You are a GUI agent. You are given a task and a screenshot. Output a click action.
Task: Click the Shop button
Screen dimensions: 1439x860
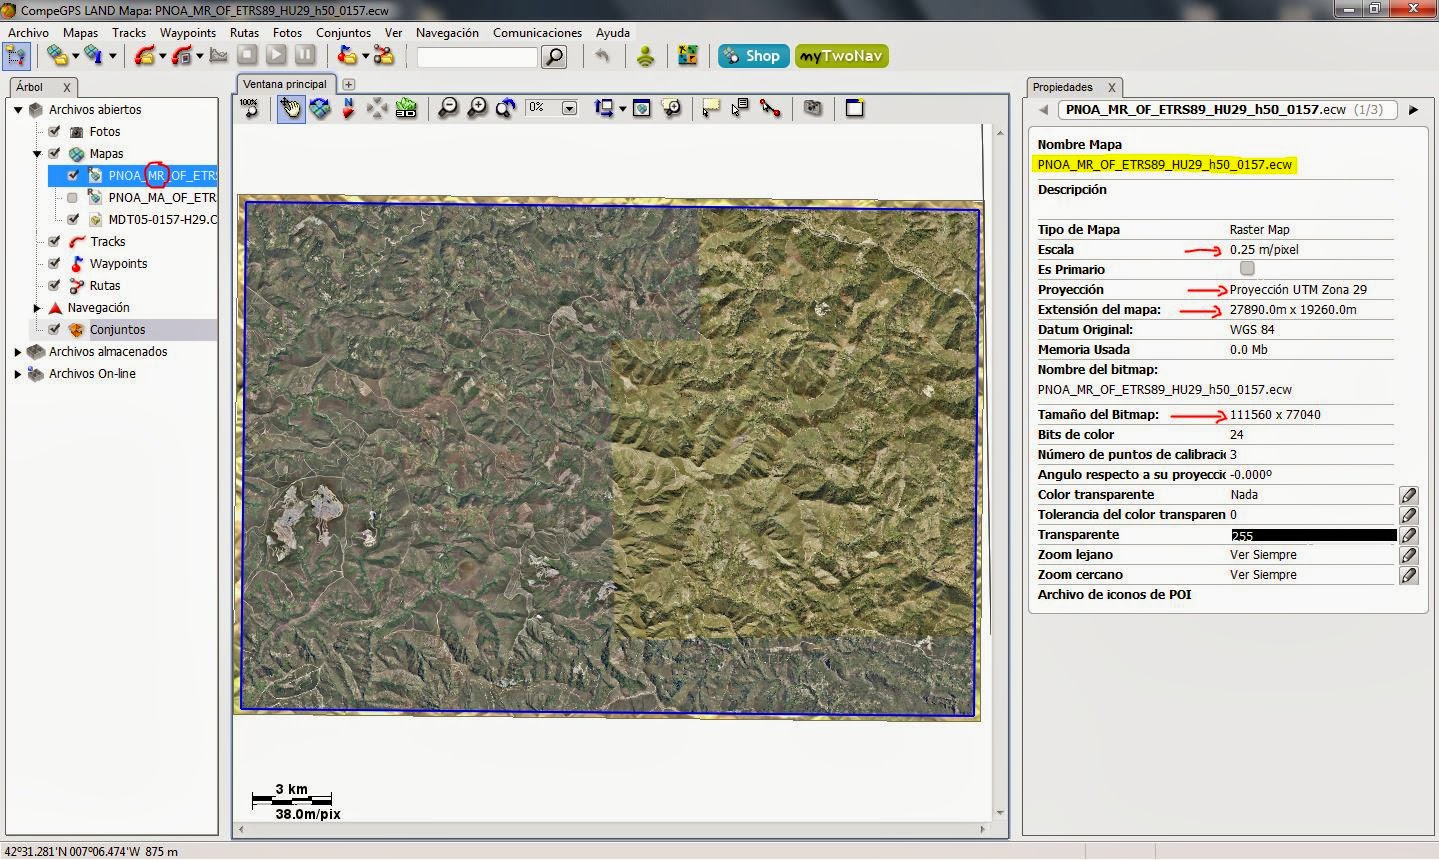753,56
